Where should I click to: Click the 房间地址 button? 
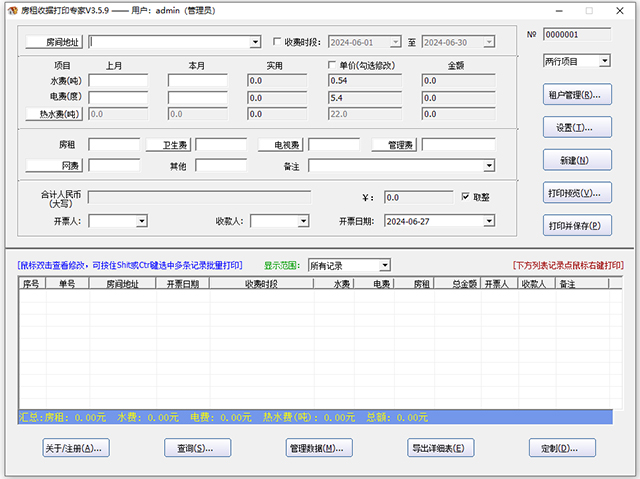coord(54,42)
